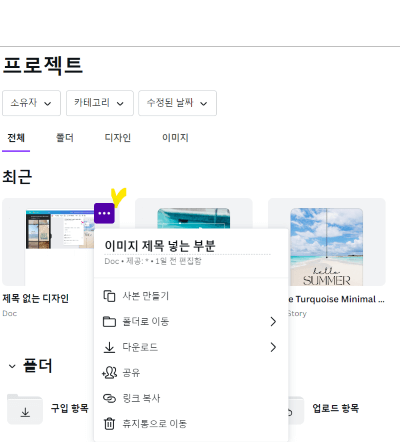Open the turquoise water design thumbnail
Viewport: 400px width, 442px height.
194,214
